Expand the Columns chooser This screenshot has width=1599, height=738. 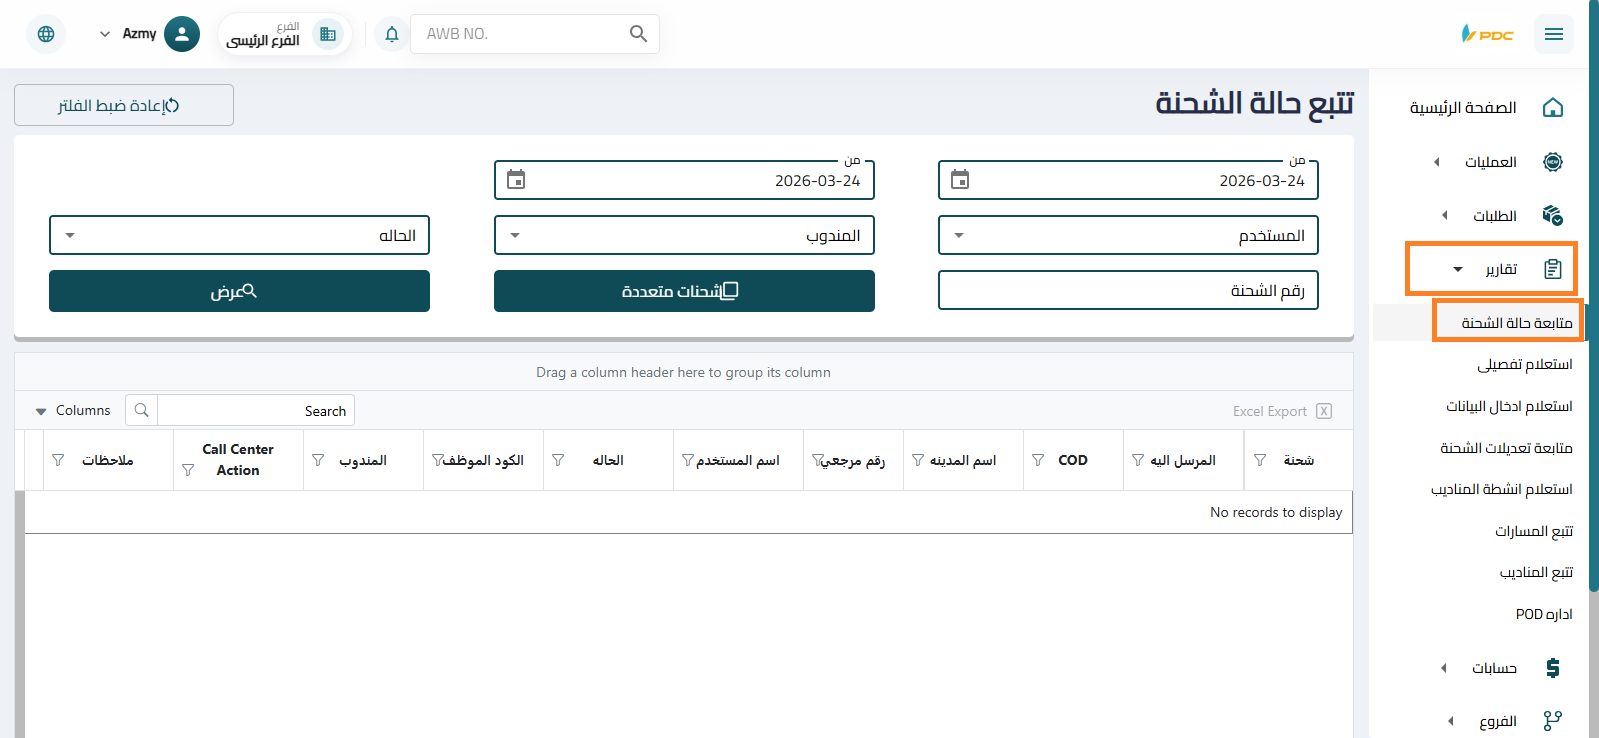[73, 411]
